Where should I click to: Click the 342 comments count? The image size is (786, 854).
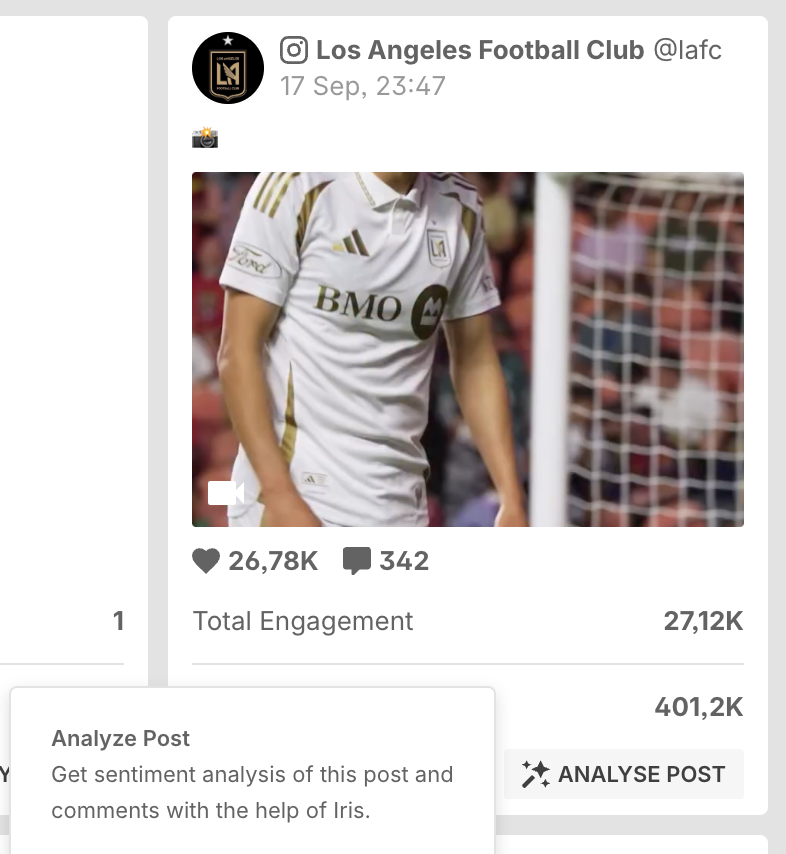tap(404, 561)
